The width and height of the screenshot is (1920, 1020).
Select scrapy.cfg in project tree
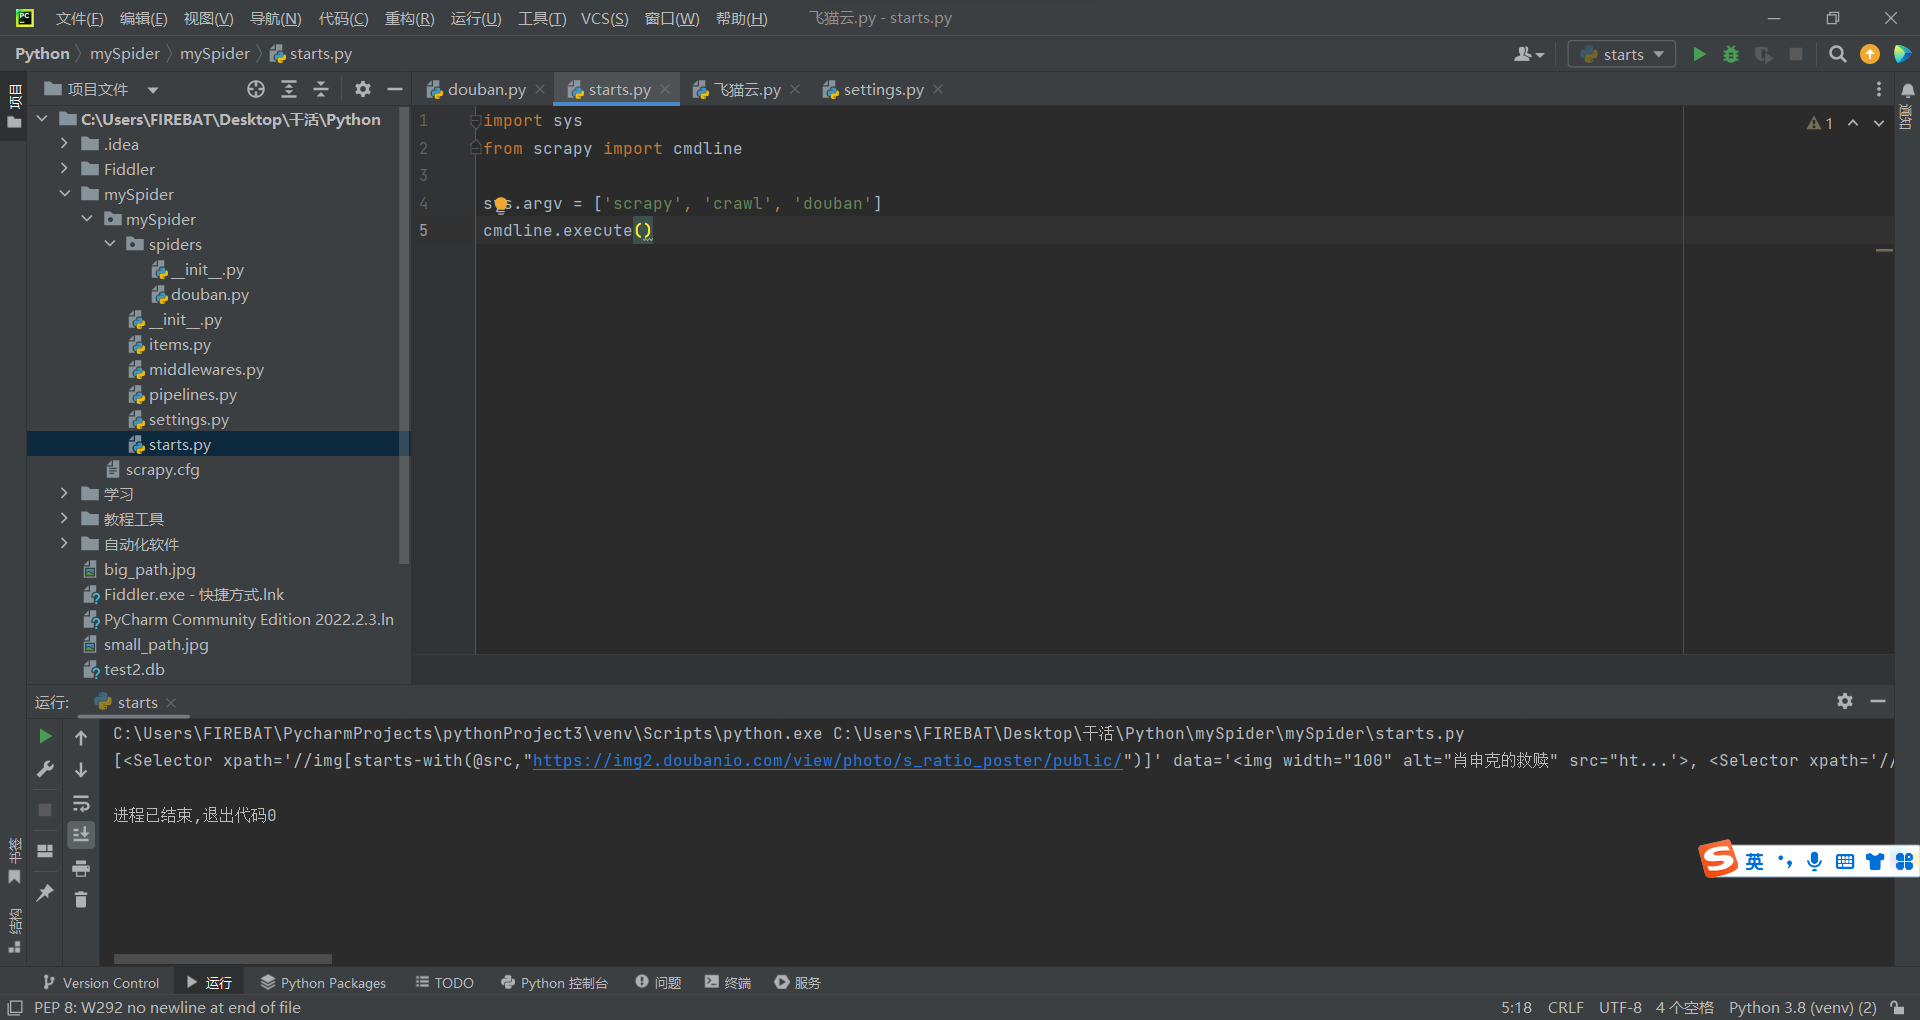(162, 470)
